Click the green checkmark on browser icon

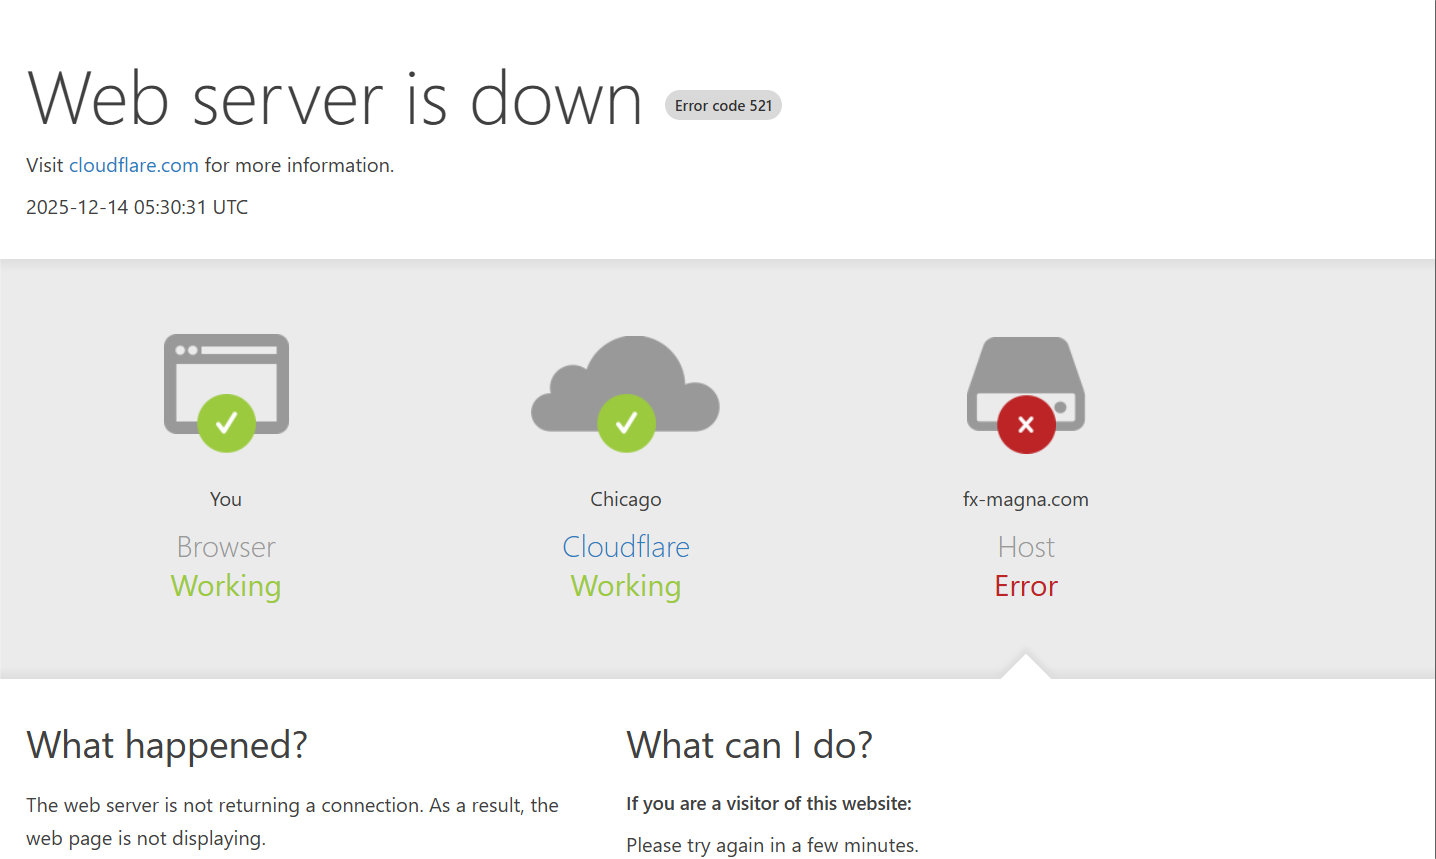226,423
